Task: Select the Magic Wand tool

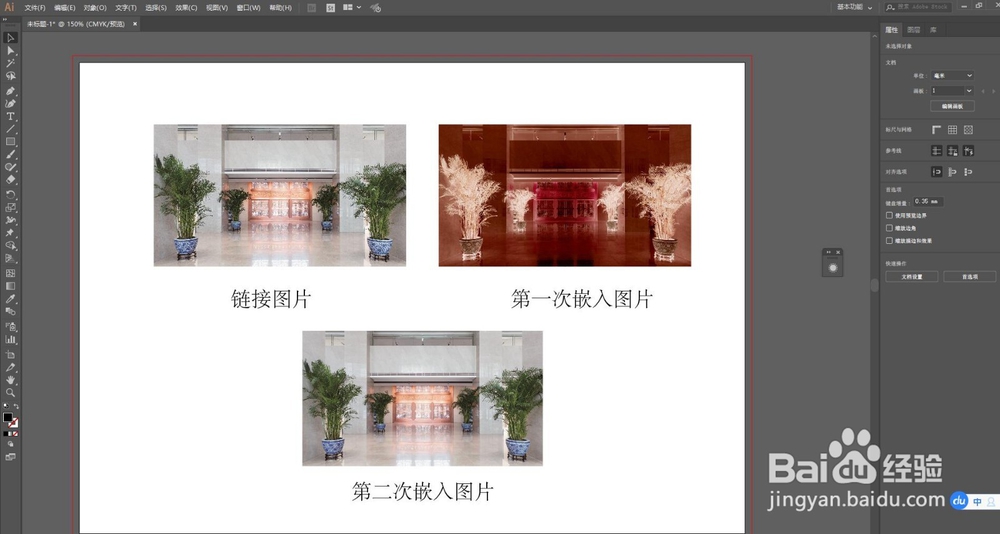Action: 11,63
